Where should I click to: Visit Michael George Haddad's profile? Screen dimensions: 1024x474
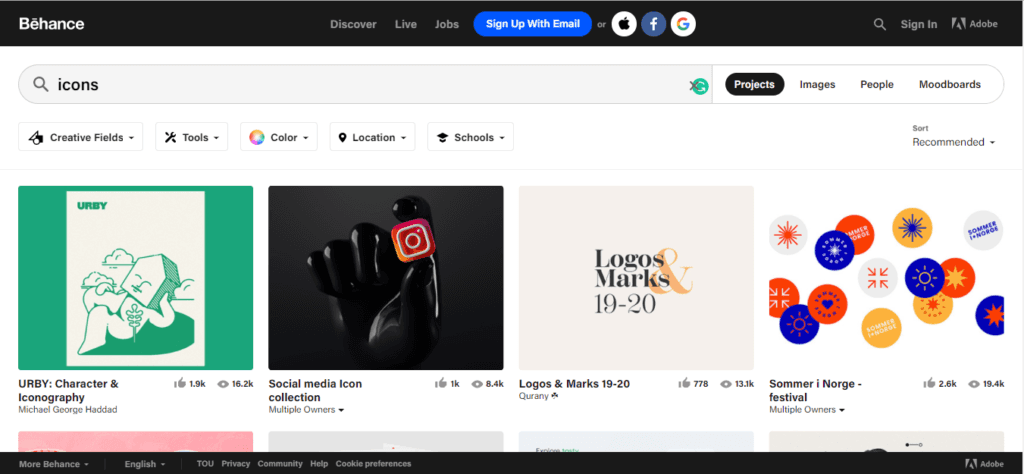(x=68, y=410)
